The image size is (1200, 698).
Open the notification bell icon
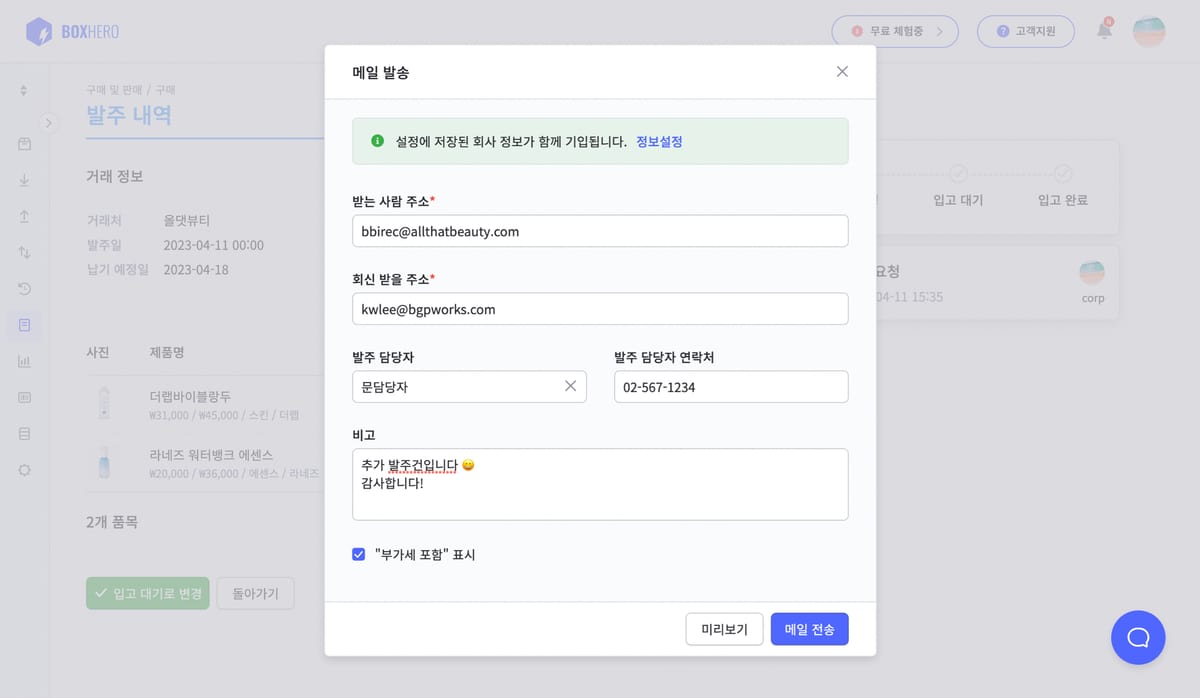point(1102,31)
